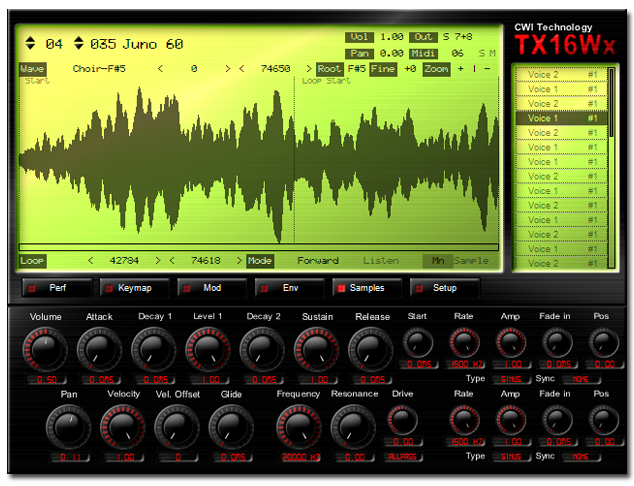634x486 pixels.
Task: Select the Samples page
Action: point(367,288)
